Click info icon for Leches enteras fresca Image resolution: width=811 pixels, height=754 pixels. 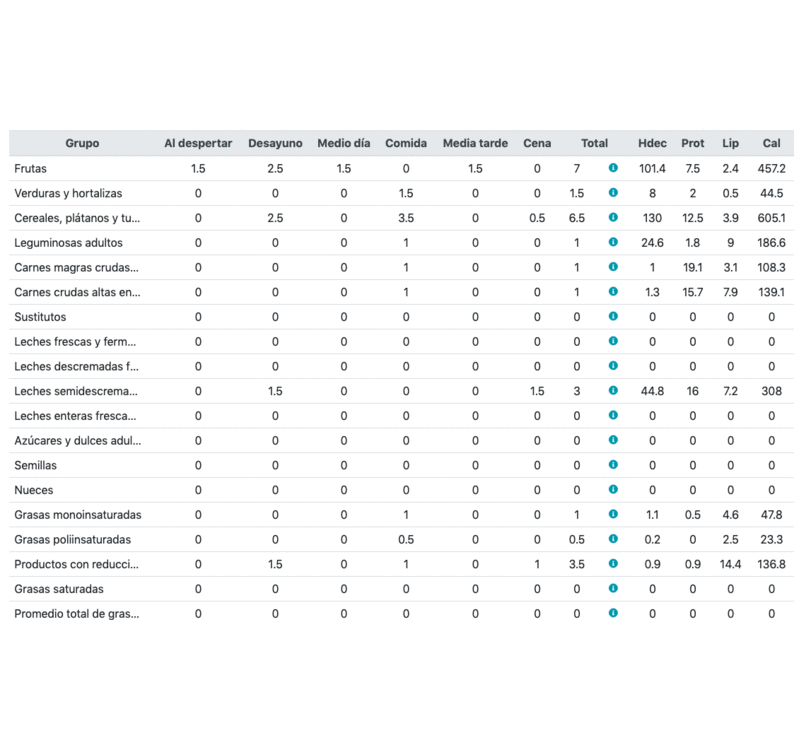click(x=613, y=415)
